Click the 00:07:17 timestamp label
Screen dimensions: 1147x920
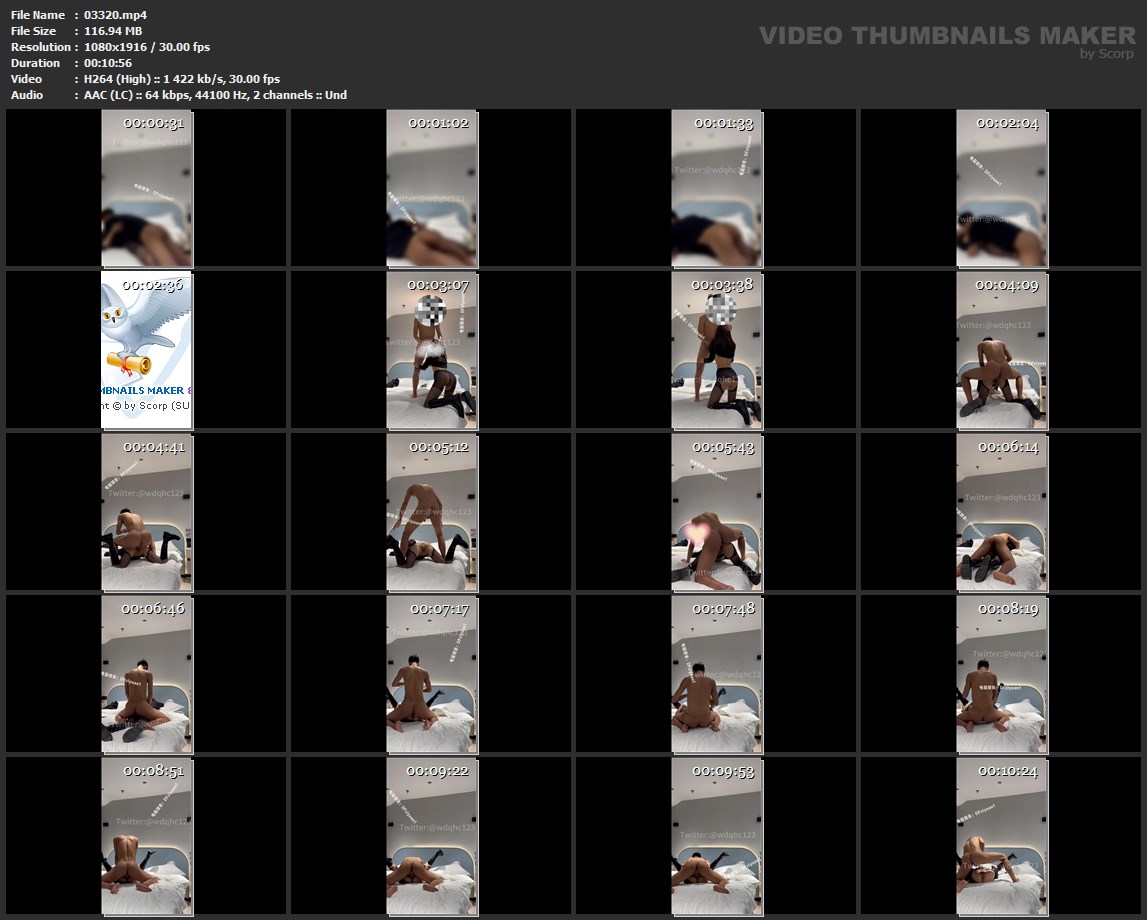[x=438, y=608]
